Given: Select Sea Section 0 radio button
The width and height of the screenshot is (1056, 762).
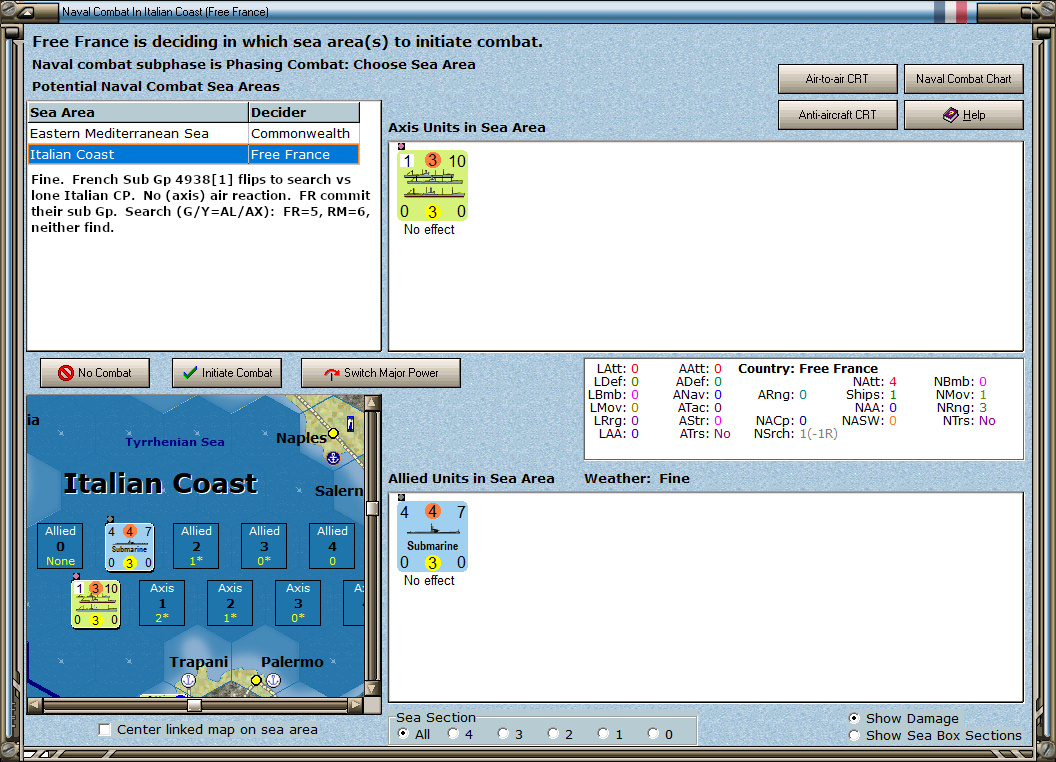Looking at the screenshot, I should (x=653, y=734).
